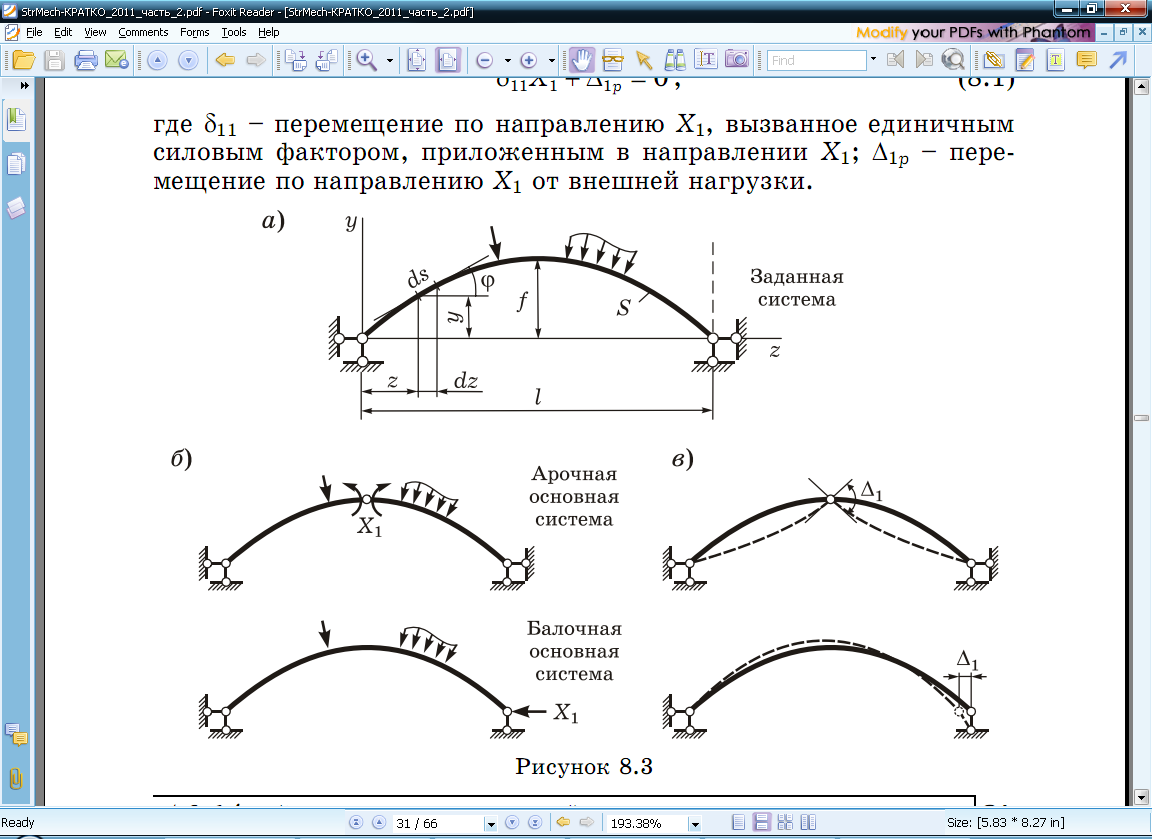Viewport: 1152px width, 839px height.
Task: Open the 193.38% zoom level dropdown
Action: 695,824
